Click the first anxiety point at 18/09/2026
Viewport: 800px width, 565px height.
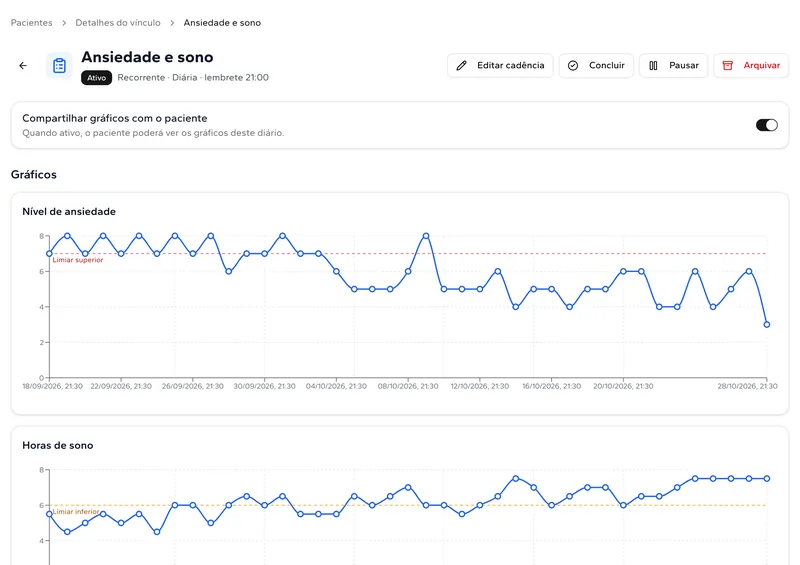coord(49,254)
